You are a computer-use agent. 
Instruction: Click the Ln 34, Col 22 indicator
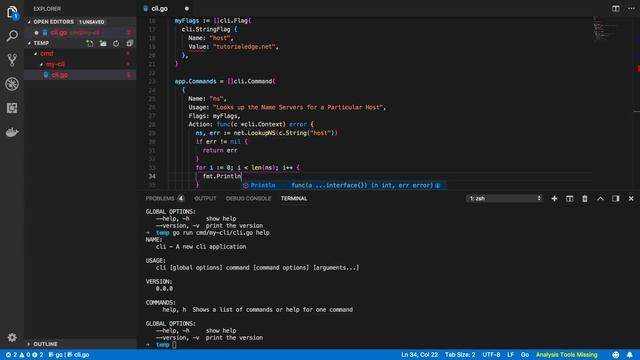coord(419,355)
